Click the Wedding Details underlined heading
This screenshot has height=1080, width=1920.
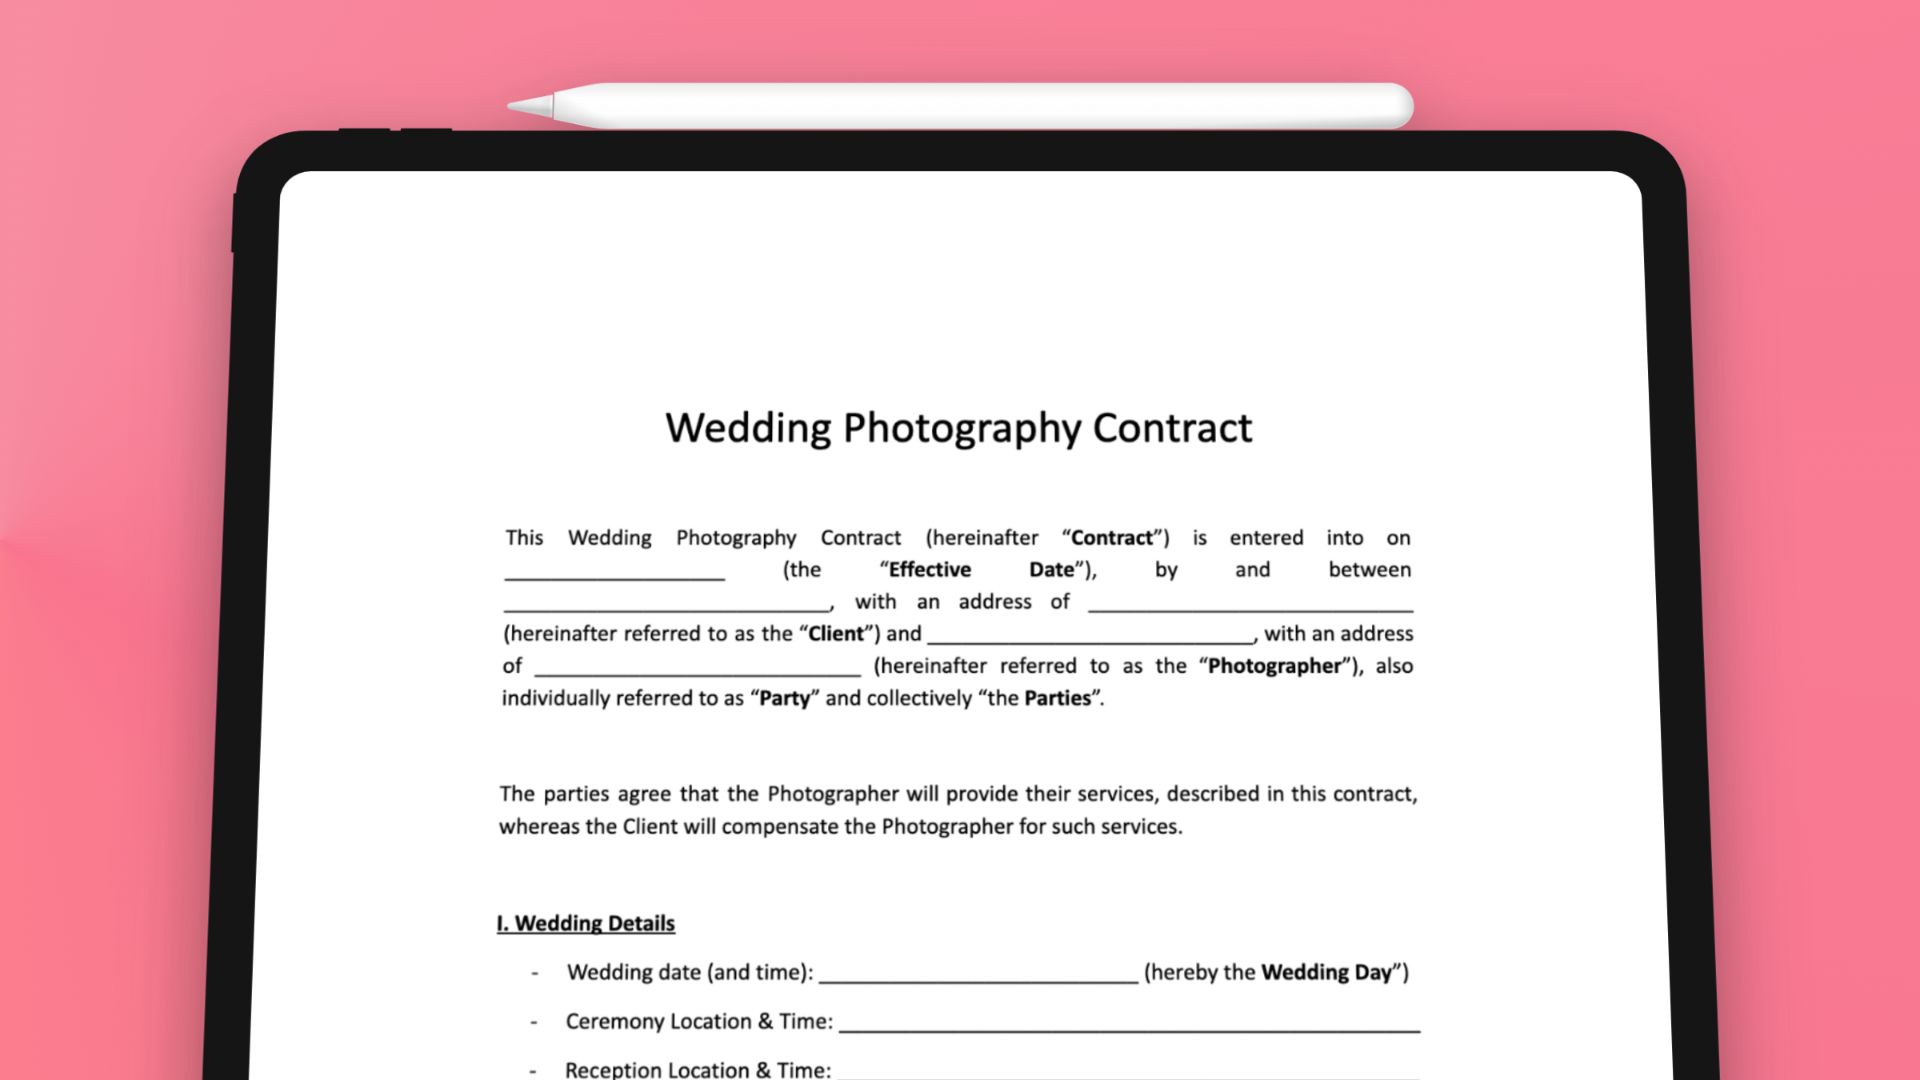[588, 923]
